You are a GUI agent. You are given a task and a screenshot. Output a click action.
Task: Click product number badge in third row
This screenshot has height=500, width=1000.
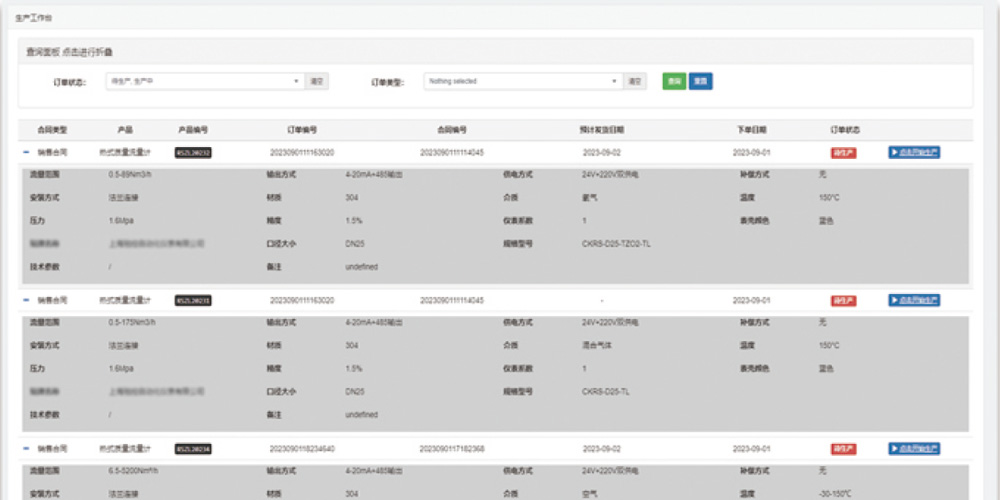click(193, 449)
